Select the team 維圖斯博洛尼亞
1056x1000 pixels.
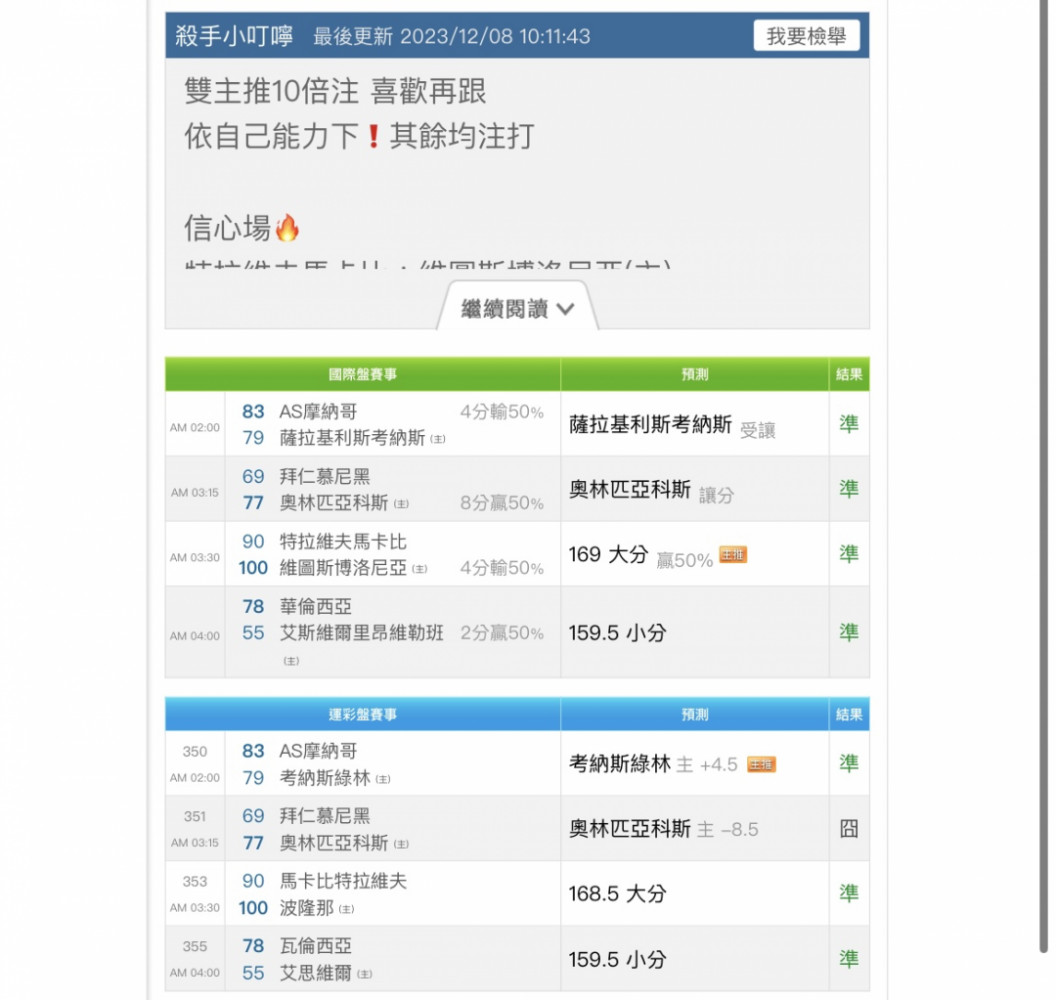tap(343, 568)
